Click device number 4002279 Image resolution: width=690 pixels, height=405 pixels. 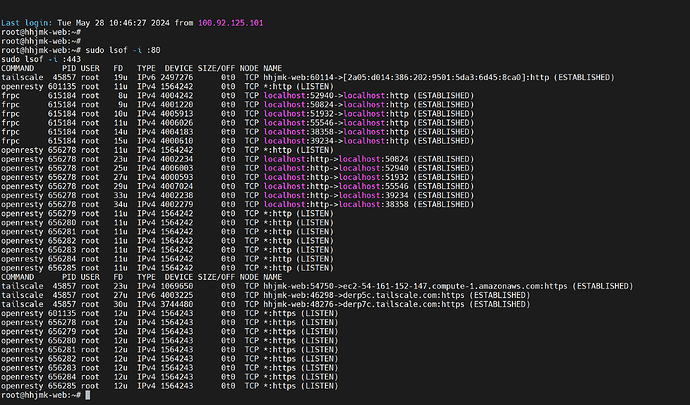pos(176,204)
